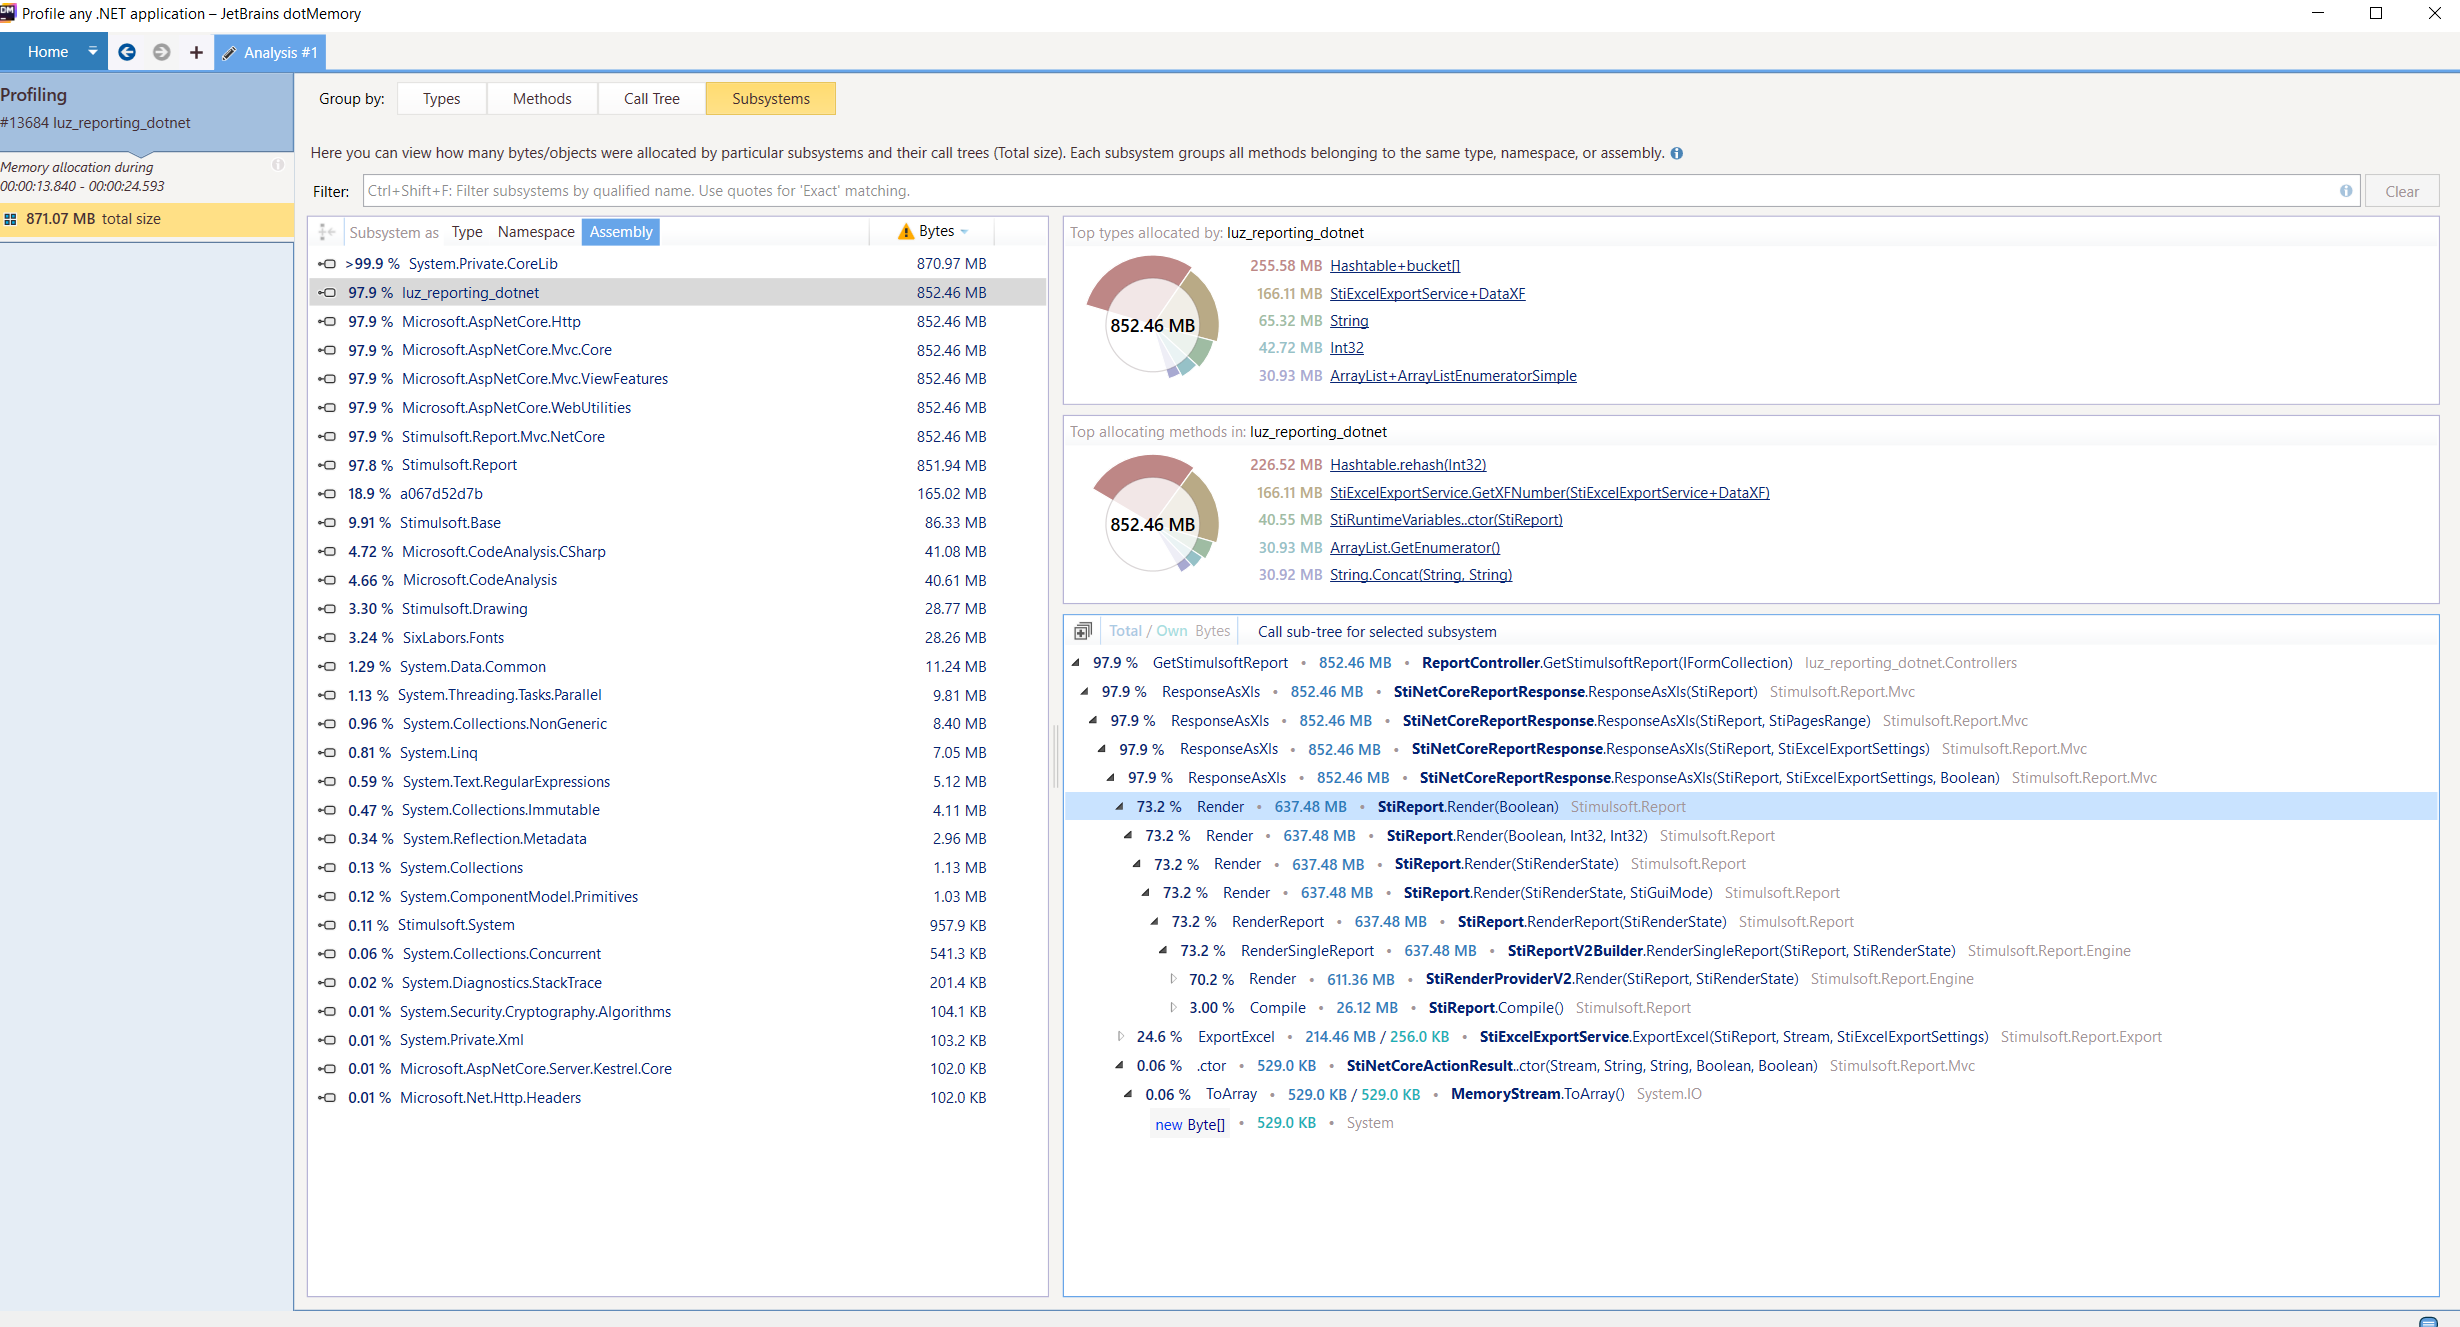Select the 871.07 MB total size item
The width and height of the screenshot is (2460, 1327).
click(147, 219)
